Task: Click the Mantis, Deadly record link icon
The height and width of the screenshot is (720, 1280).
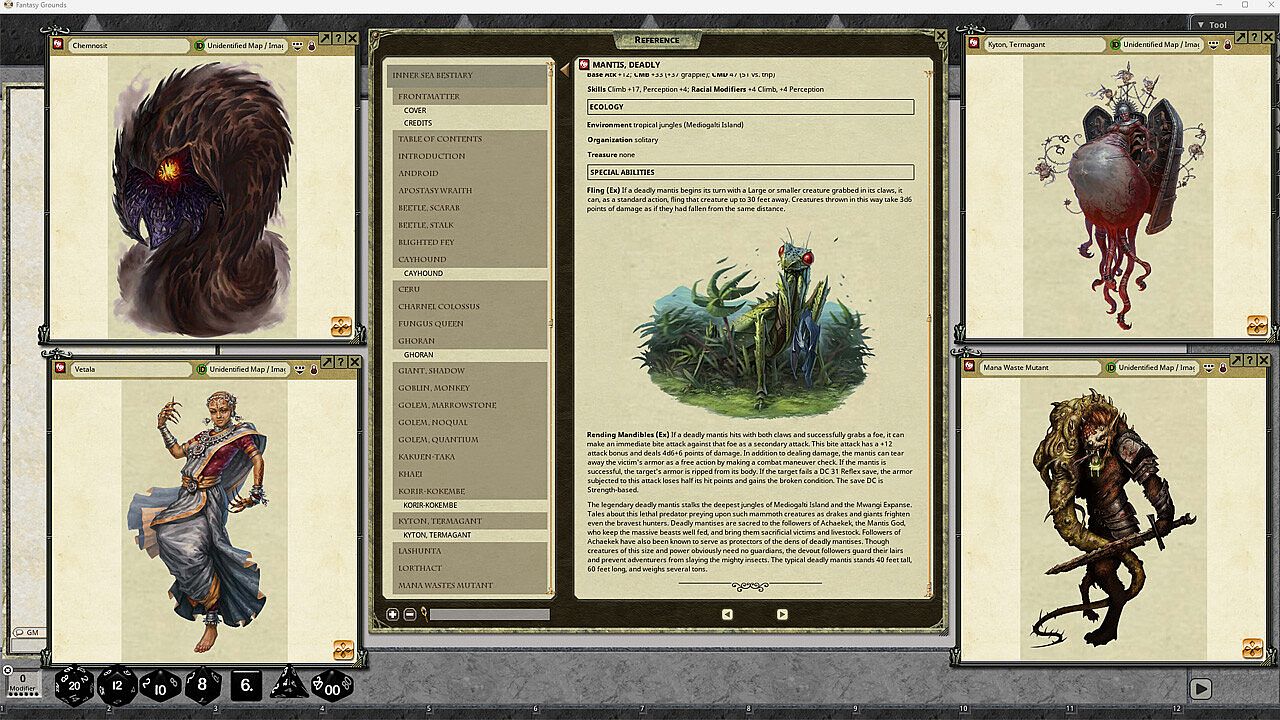Action: [x=584, y=64]
